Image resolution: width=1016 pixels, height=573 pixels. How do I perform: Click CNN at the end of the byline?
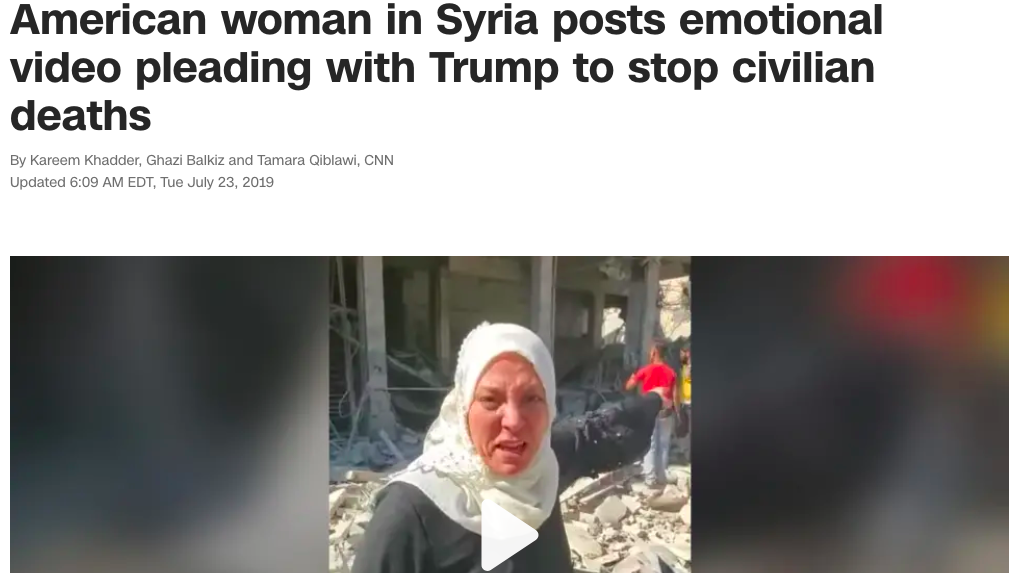[378, 160]
